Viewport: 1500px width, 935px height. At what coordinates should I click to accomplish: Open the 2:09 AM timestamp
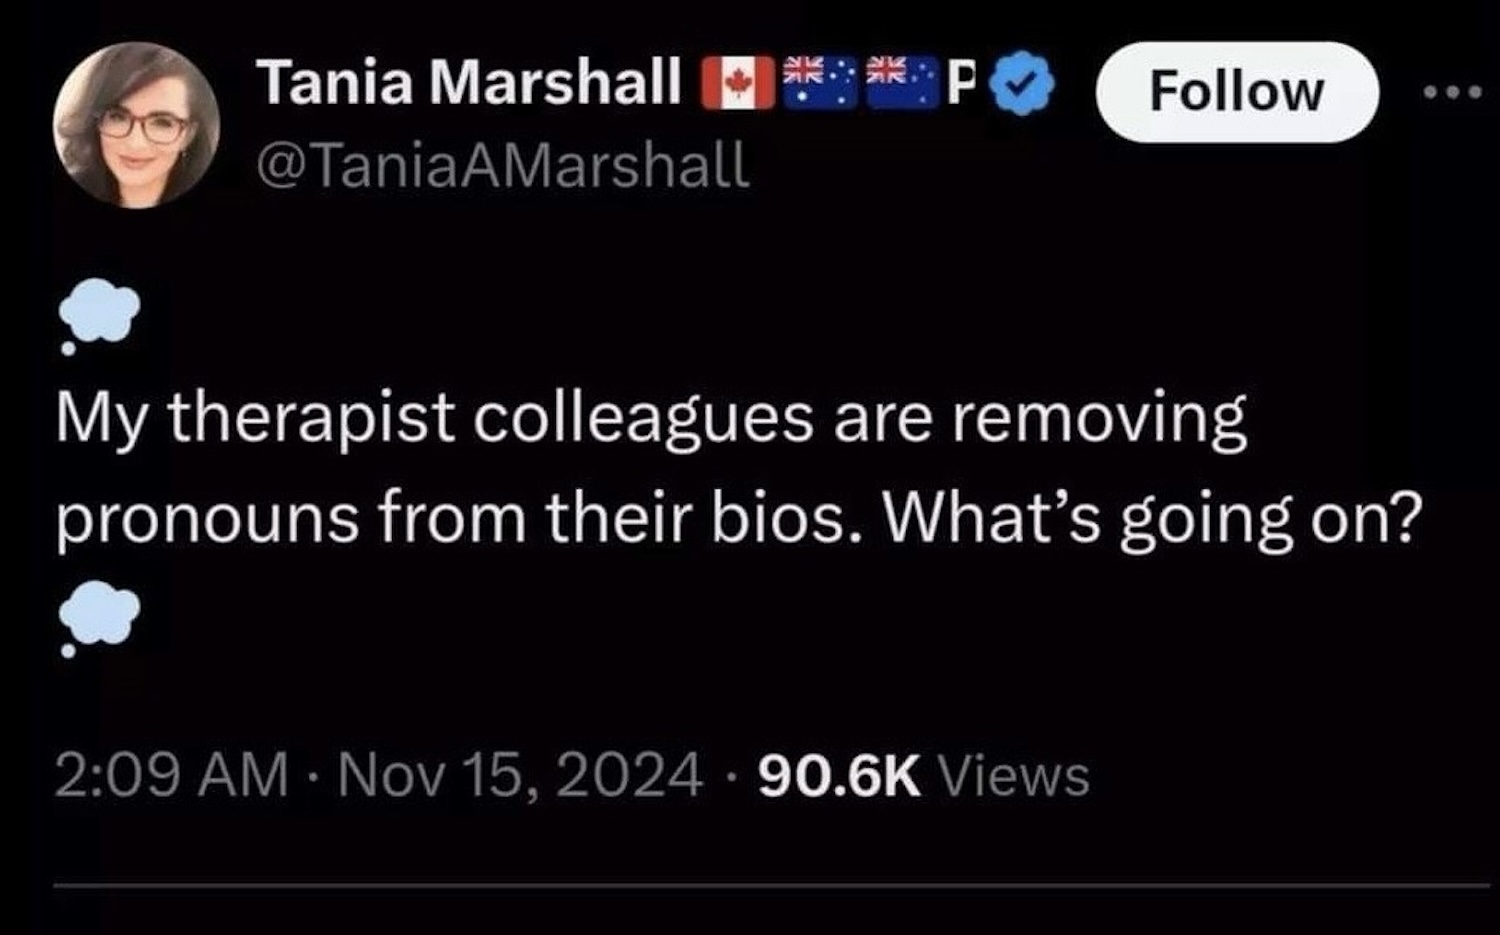(171, 776)
